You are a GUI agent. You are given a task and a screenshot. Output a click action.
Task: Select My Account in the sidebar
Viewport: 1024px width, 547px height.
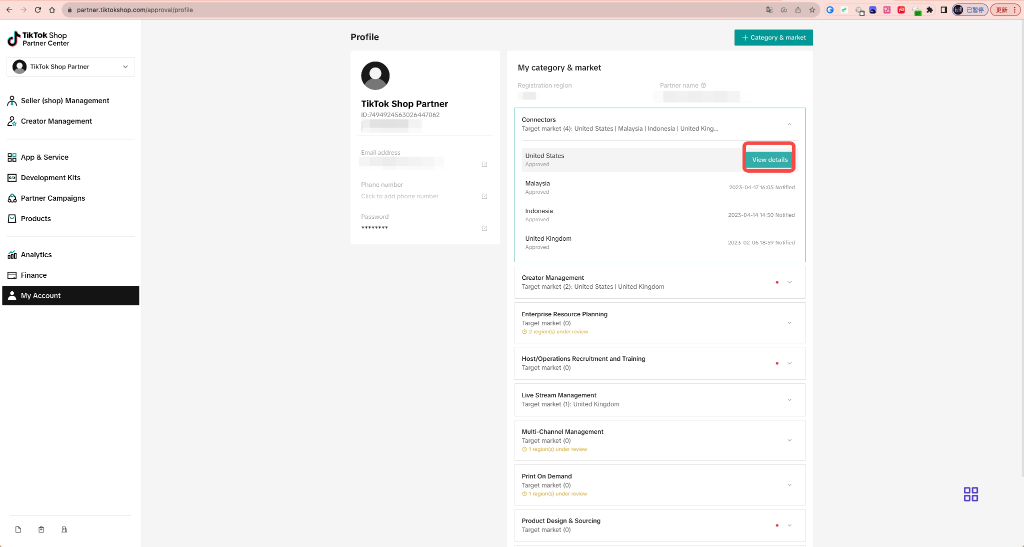(71, 296)
